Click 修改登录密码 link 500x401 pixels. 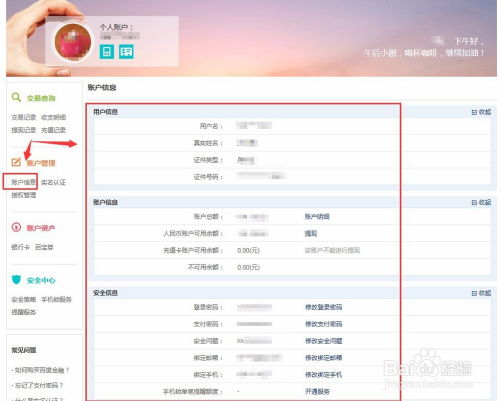pyautogui.click(x=324, y=307)
